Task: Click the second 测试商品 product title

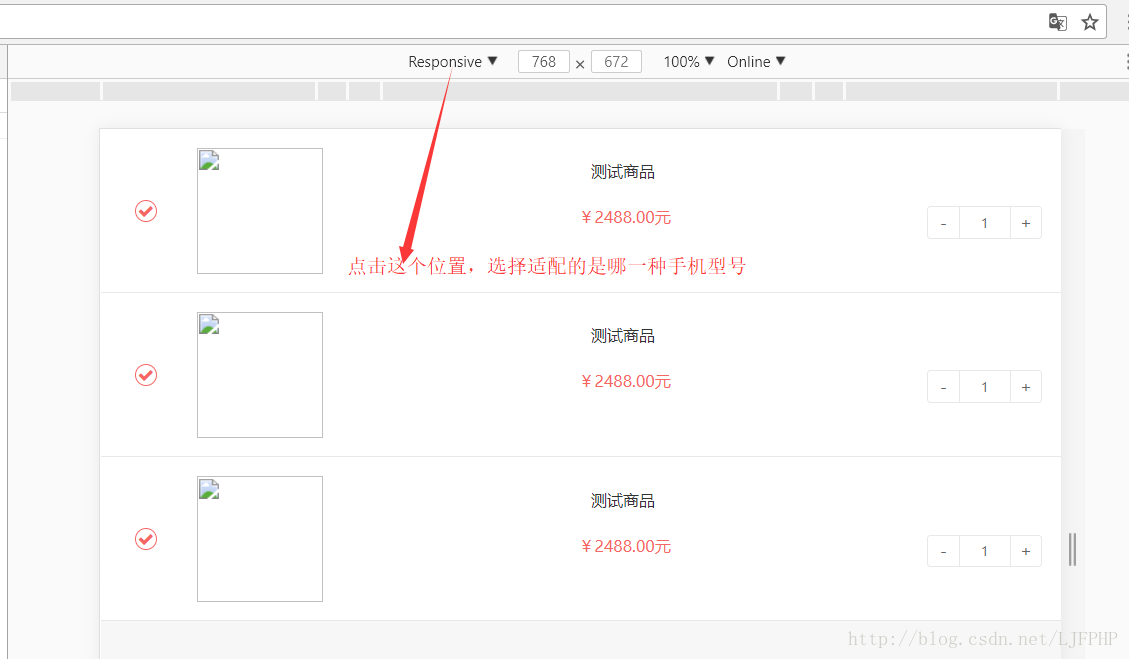Action: pyautogui.click(x=623, y=336)
